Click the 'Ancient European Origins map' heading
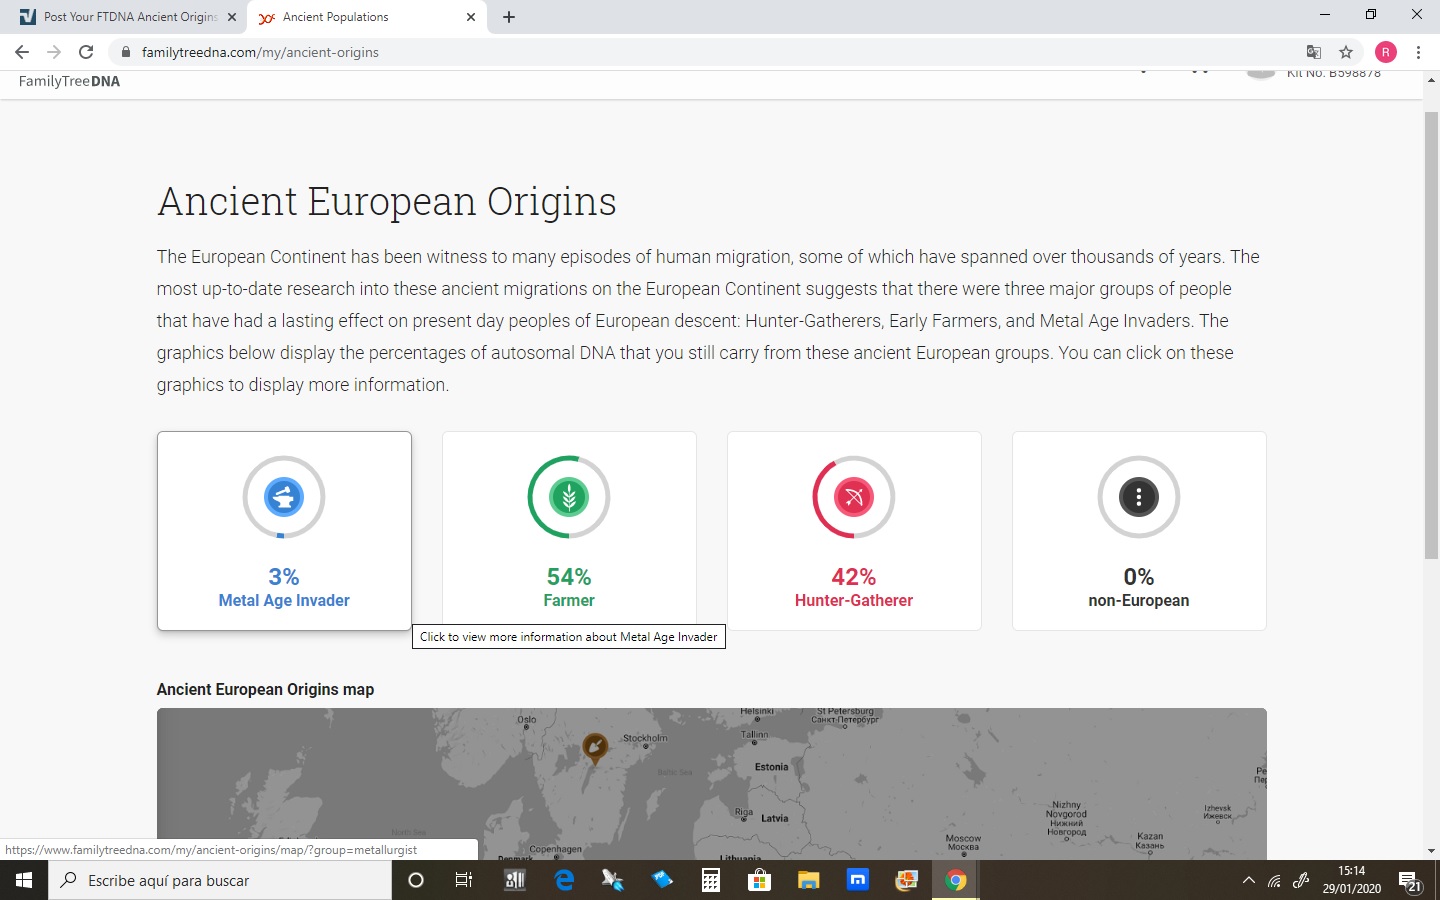Screen dimensions: 1440x900 [265, 689]
